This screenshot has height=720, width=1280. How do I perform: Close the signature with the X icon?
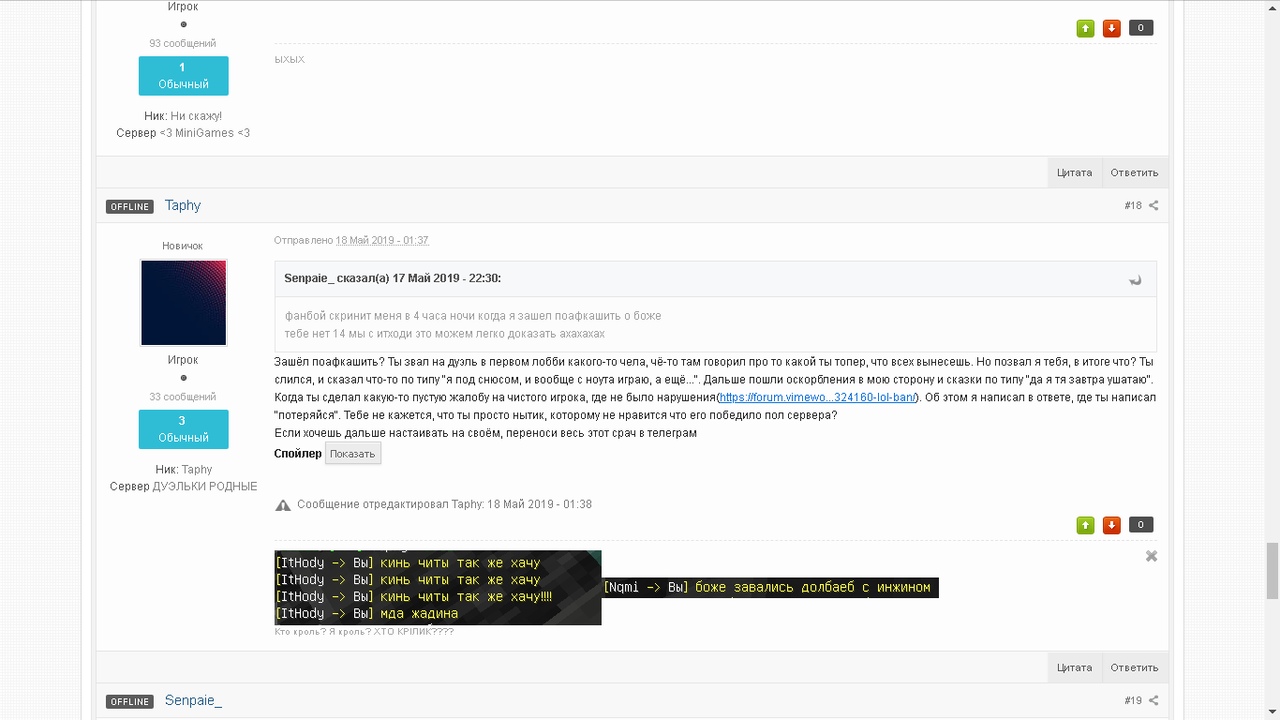pos(1151,556)
